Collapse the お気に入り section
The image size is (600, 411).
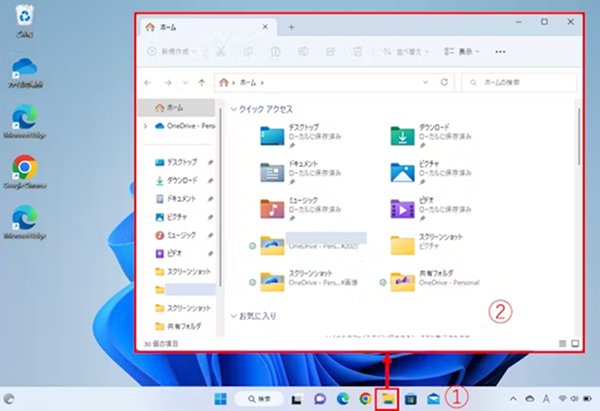pos(234,316)
